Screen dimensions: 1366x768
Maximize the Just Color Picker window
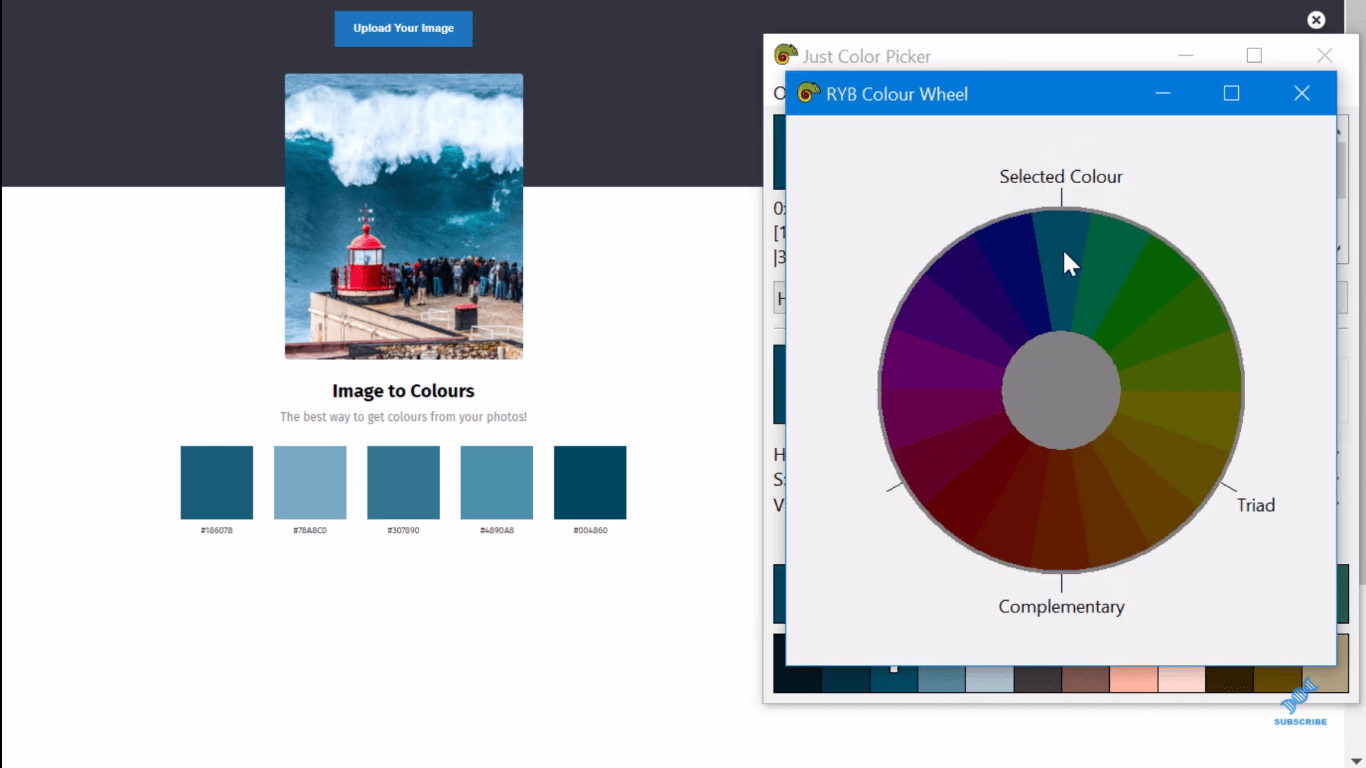[1254, 56]
